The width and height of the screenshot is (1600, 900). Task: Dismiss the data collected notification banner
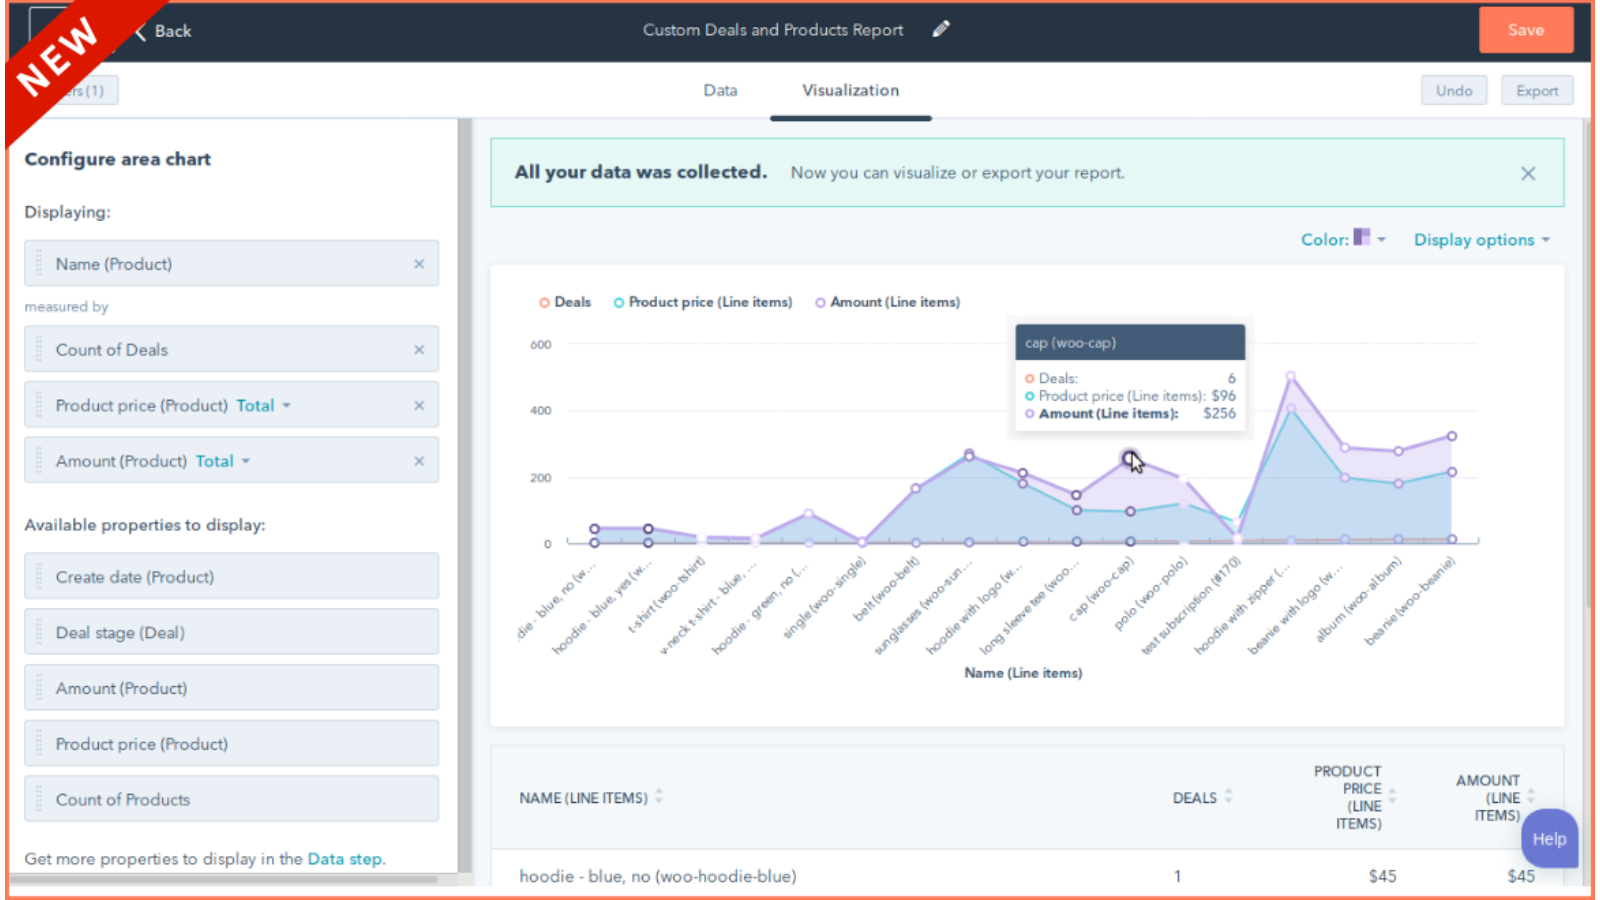[x=1527, y=174]
